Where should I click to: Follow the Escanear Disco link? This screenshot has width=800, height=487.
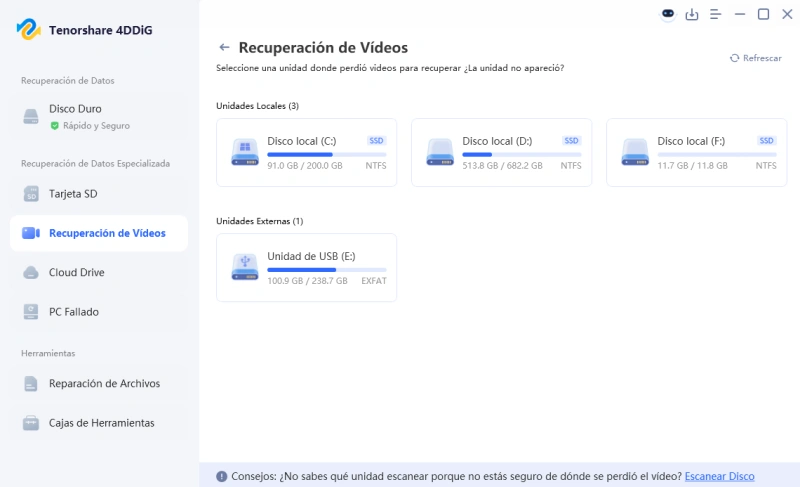pyautogui.click(x=719, y=476)
